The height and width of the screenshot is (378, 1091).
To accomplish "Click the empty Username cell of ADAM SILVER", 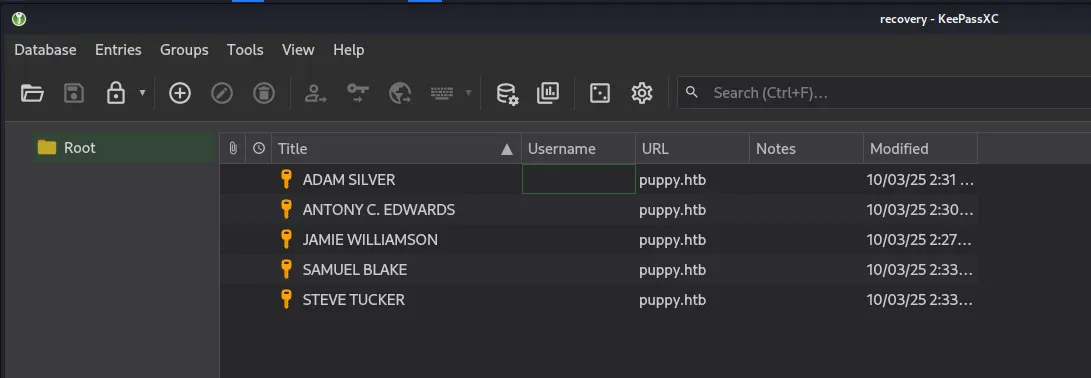I will (578, 180).
